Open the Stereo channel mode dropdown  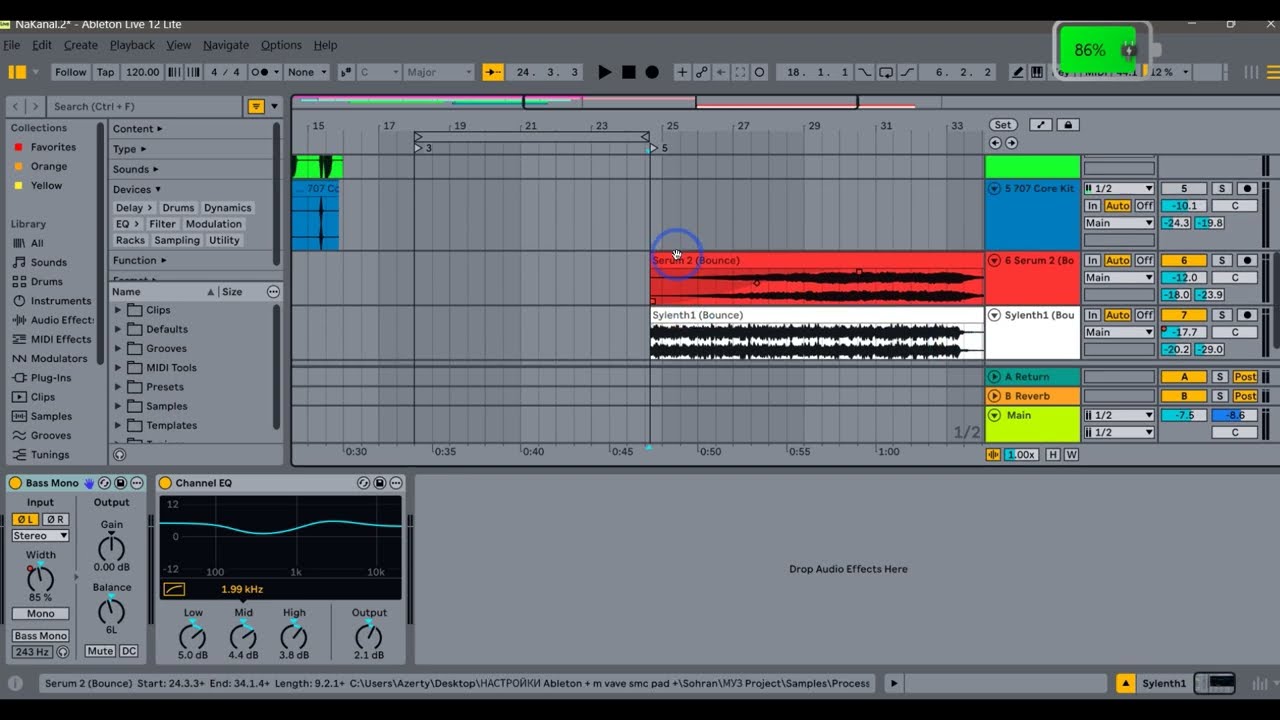(x=40, y=536)
